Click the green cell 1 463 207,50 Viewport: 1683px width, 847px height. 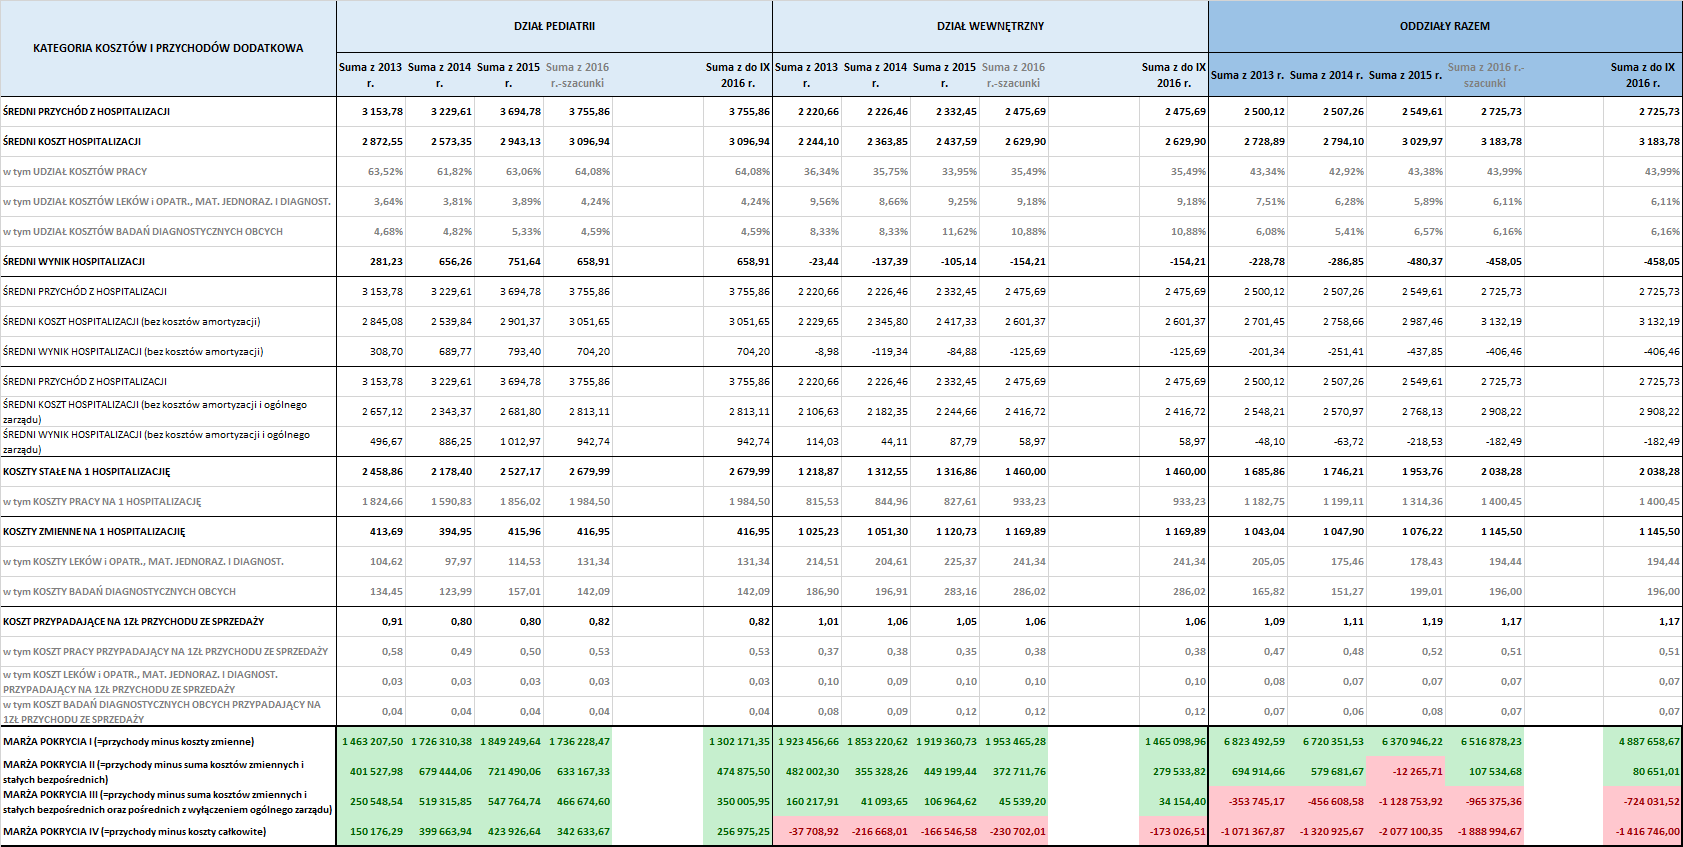[371, 742]
